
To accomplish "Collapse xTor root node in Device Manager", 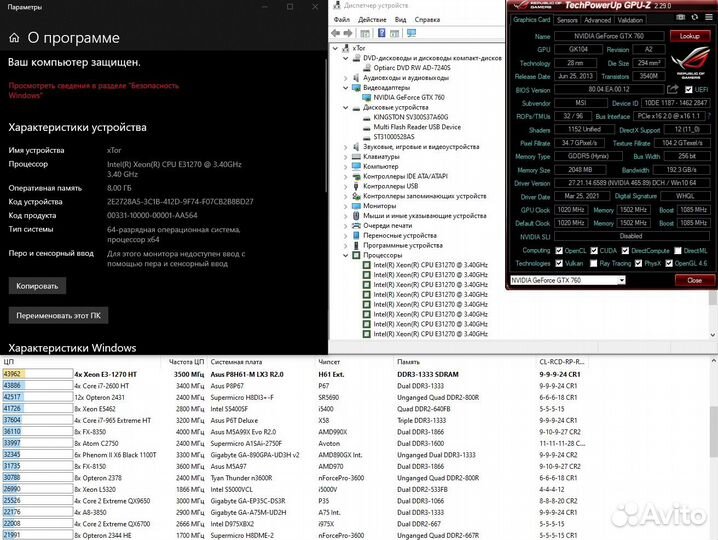I will [335, 48].
